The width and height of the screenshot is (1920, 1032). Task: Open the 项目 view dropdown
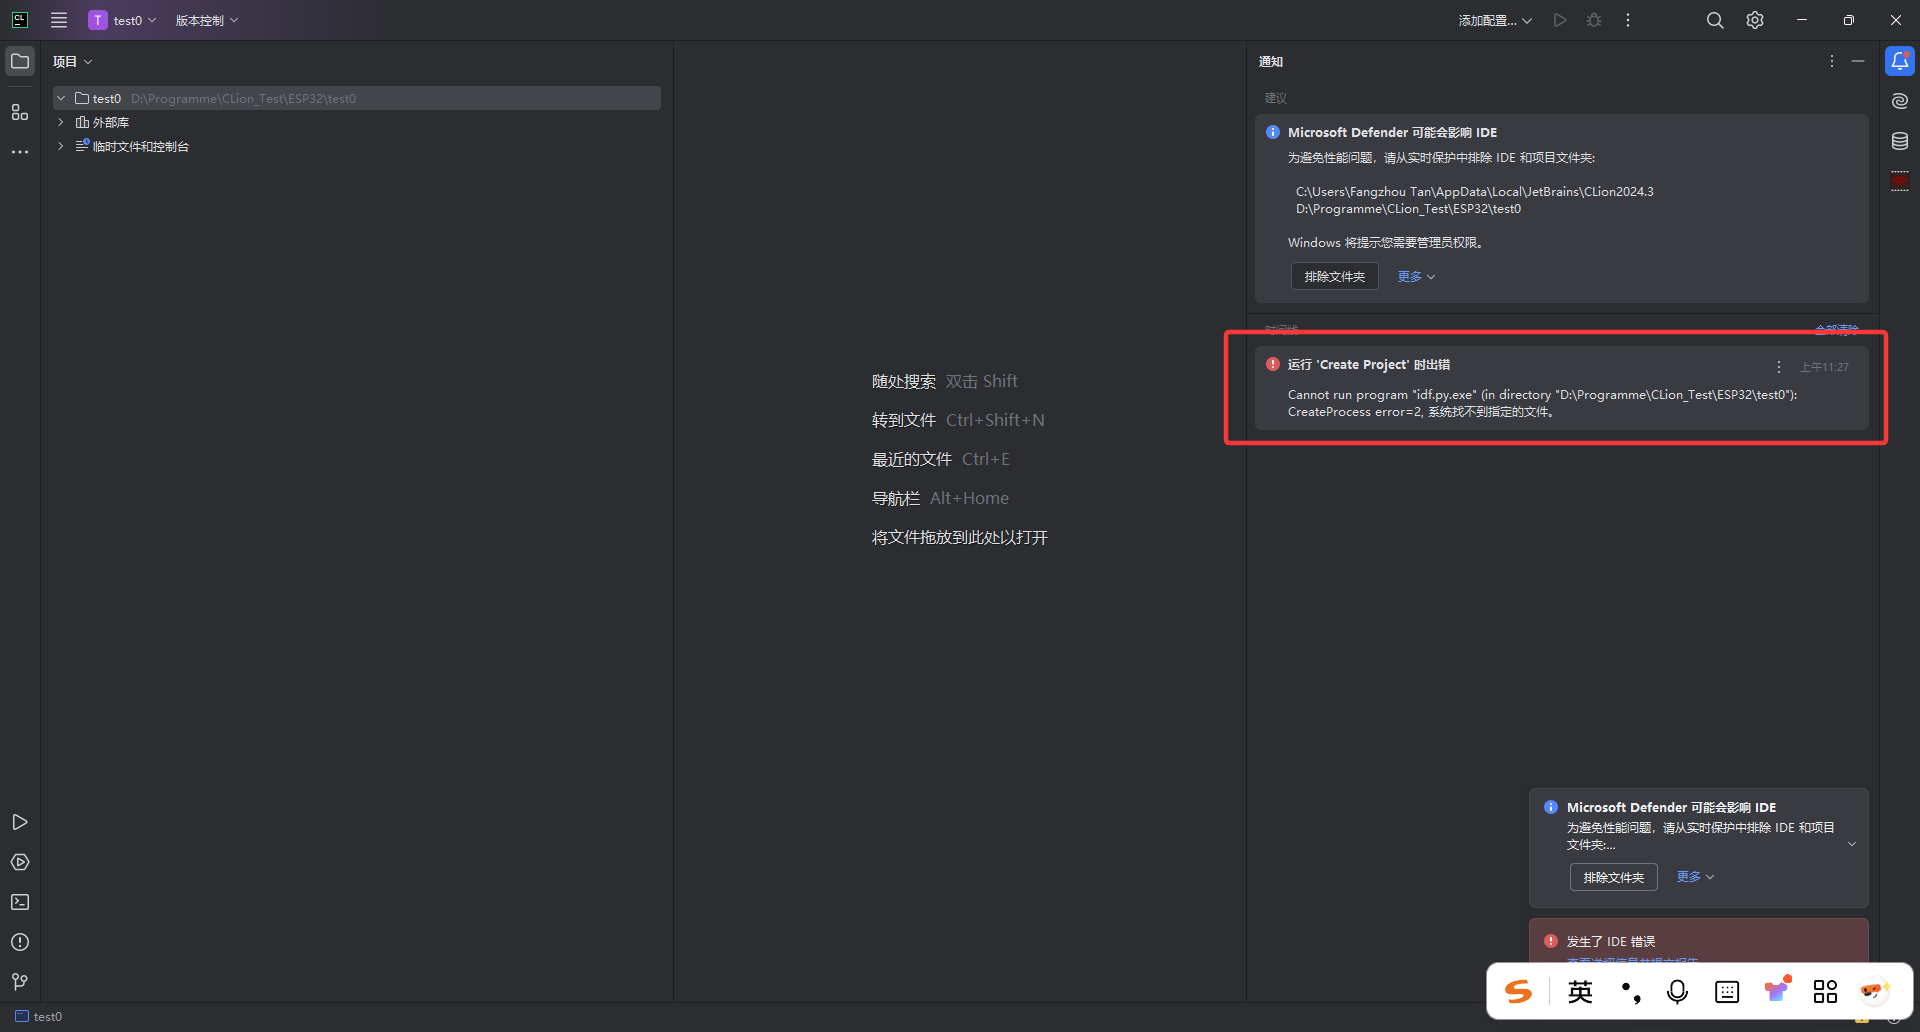72,62
